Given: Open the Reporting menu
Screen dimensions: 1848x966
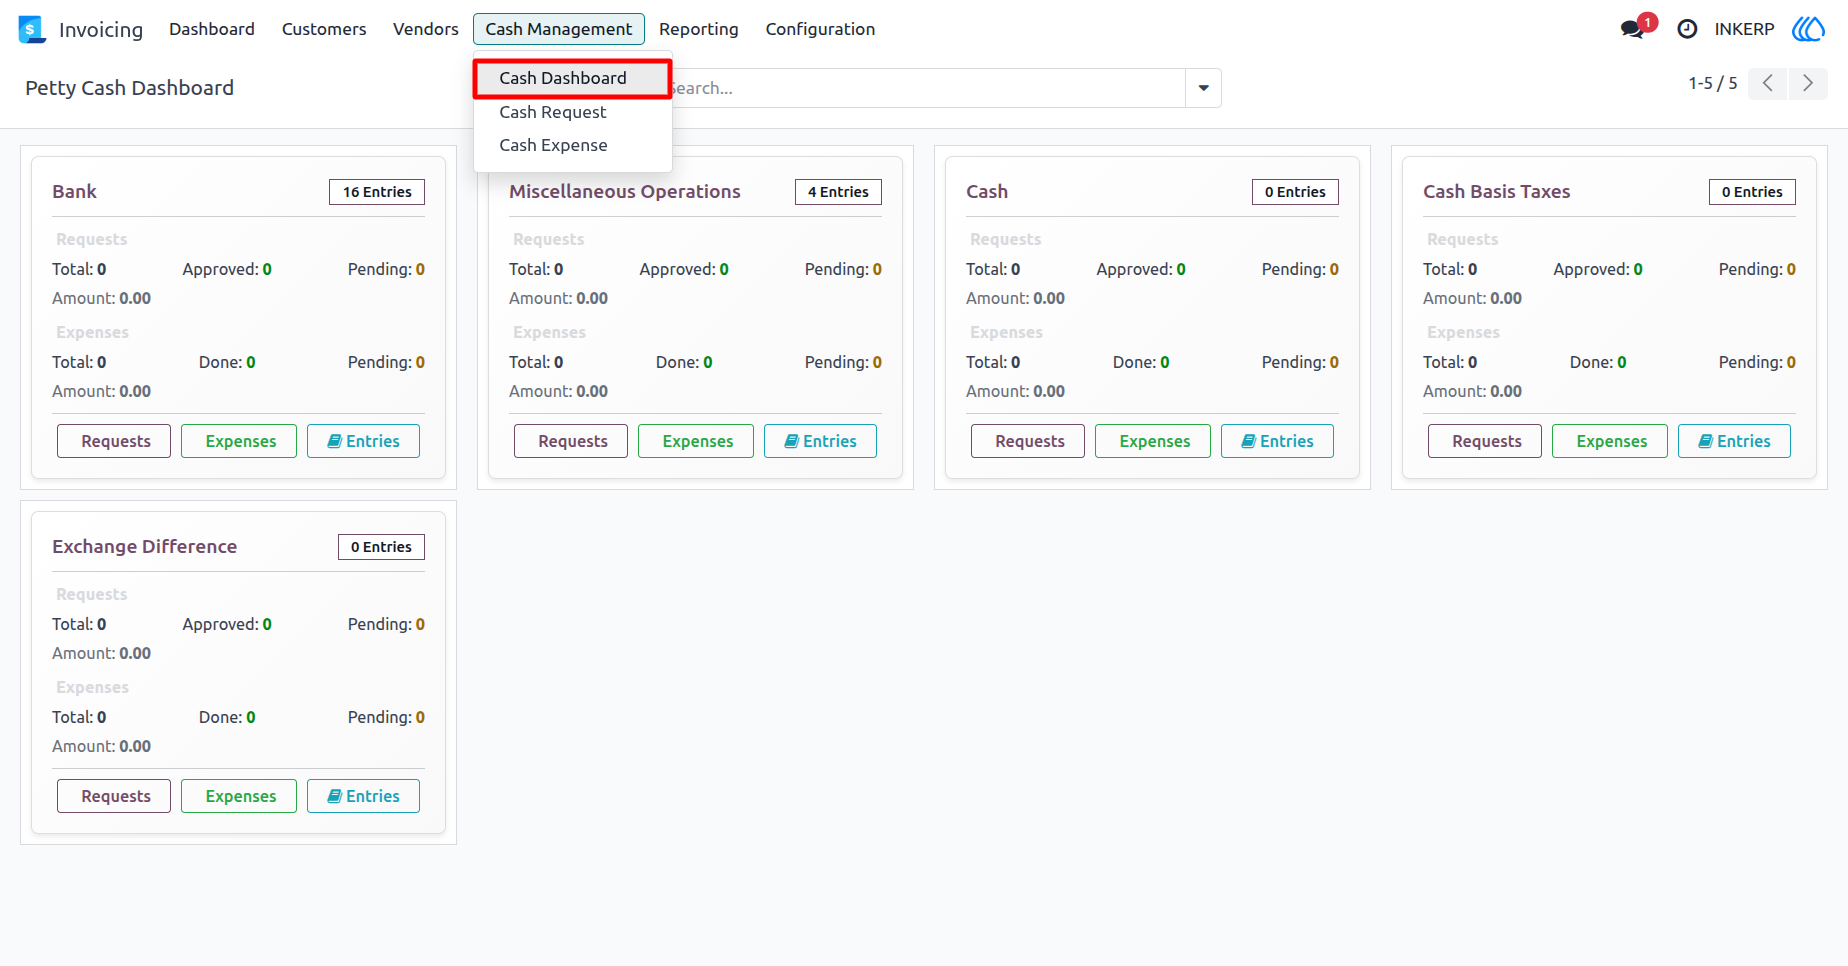Looking at the screenshot, I should 699,29.
